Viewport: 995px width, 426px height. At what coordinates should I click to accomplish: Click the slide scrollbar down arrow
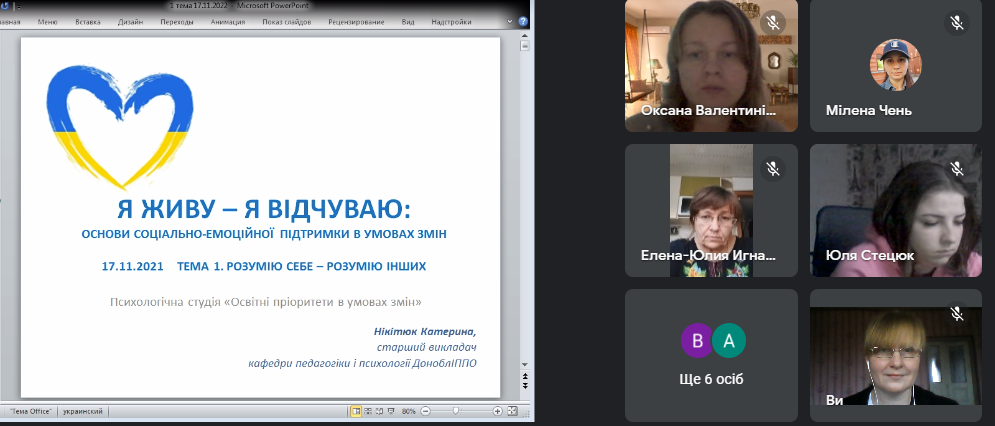pyautogui.click(x=525, y=364)
